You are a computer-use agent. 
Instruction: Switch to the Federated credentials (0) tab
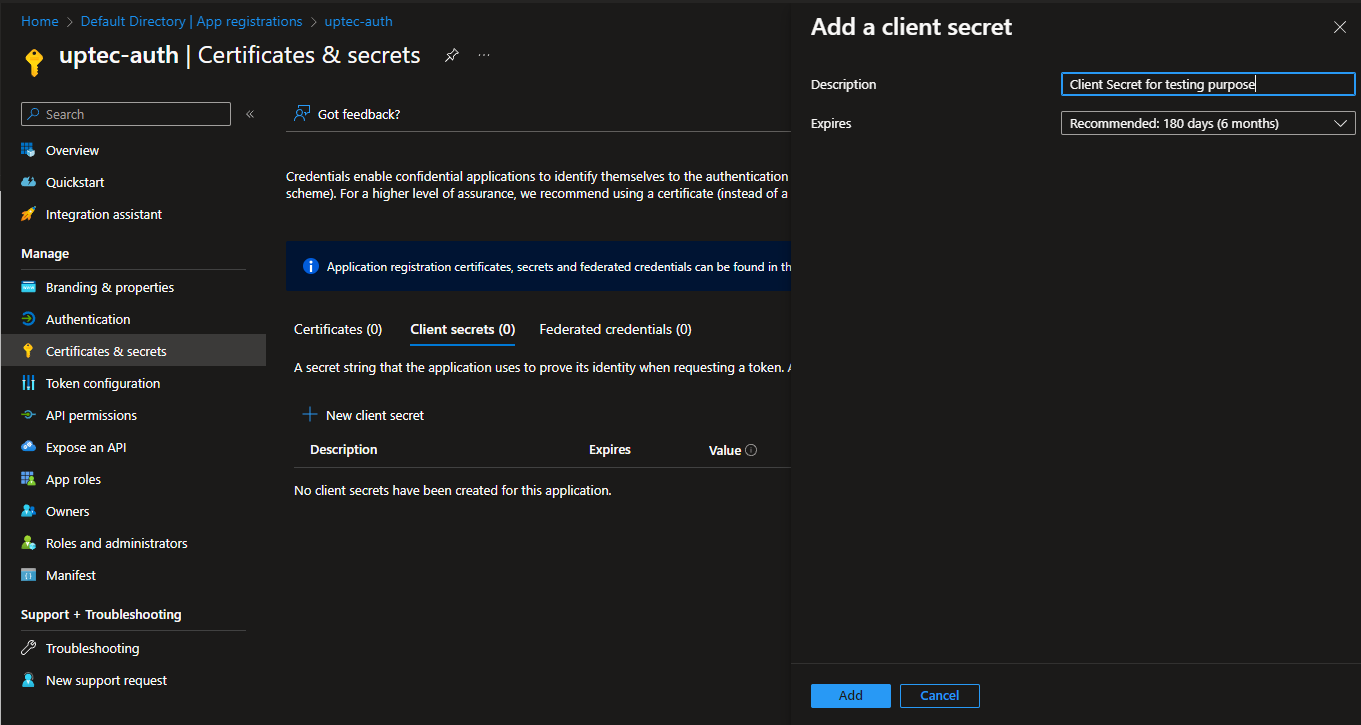[615, 329]
